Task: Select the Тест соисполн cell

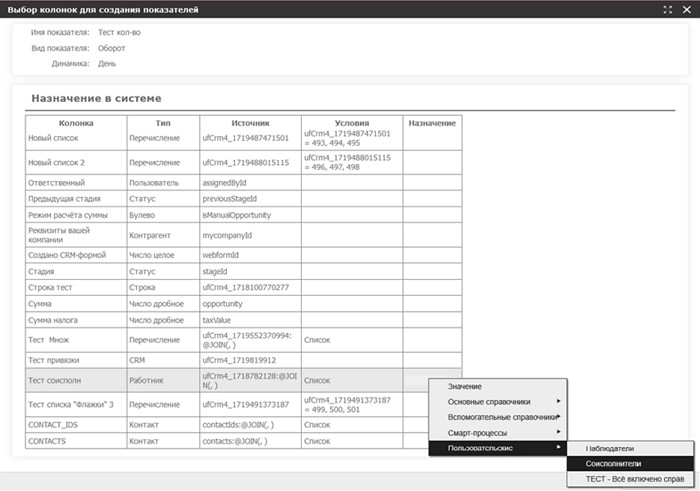Action: tap(76, 380)
